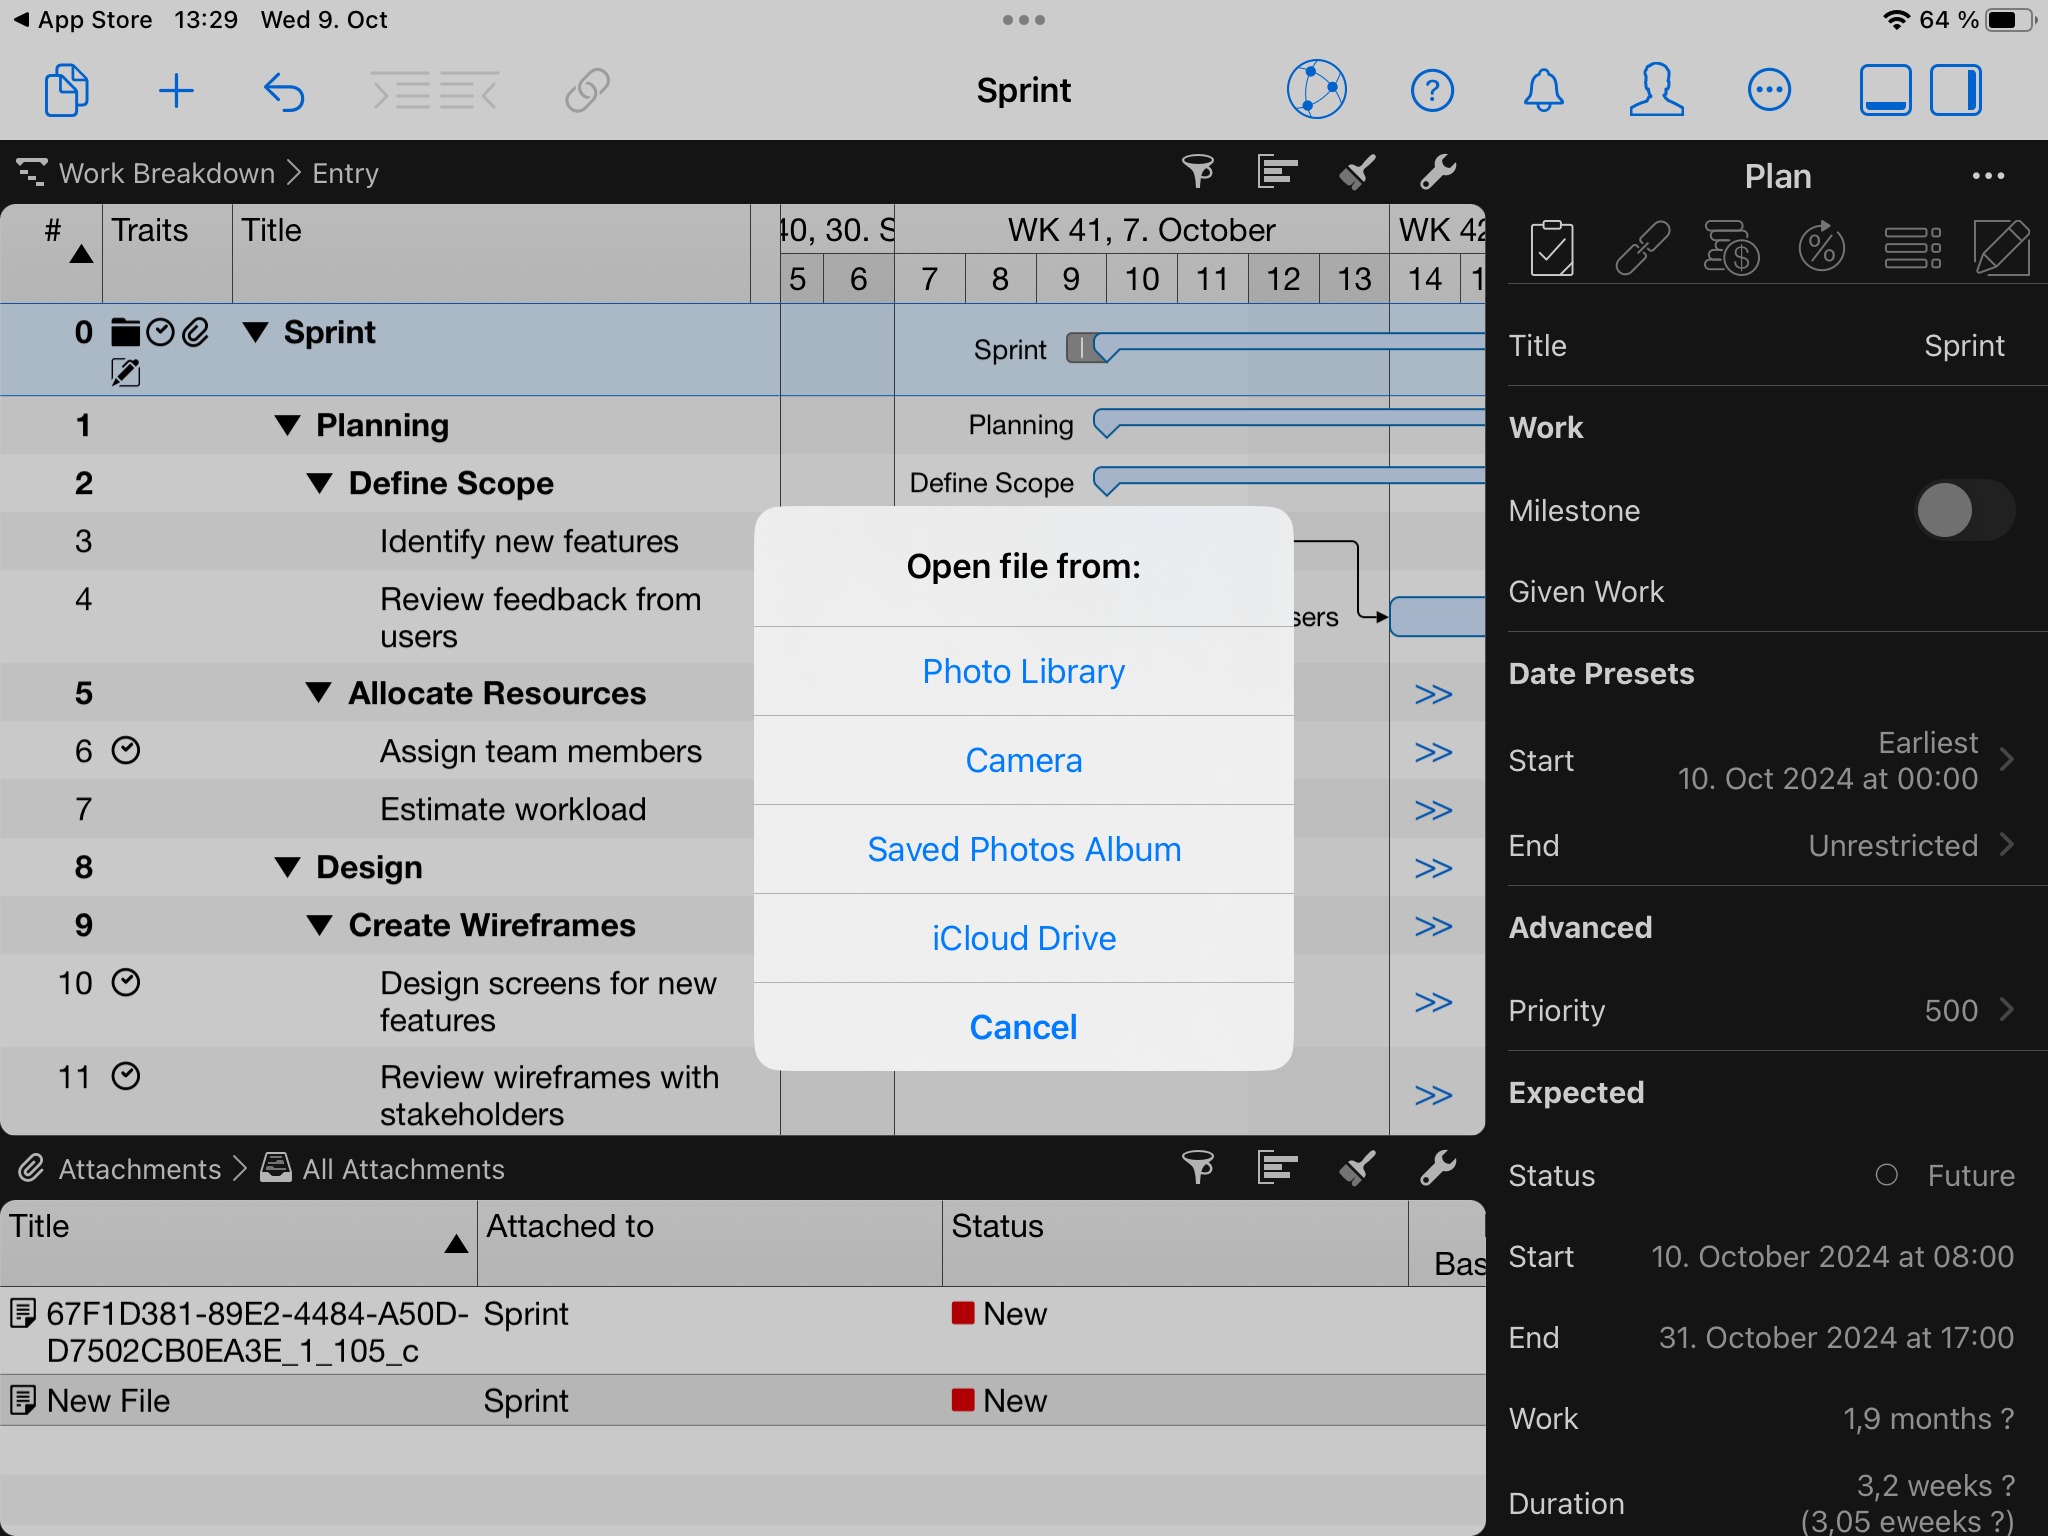
Task: Cancel the open file dialog
Action: point(1023,1027)
